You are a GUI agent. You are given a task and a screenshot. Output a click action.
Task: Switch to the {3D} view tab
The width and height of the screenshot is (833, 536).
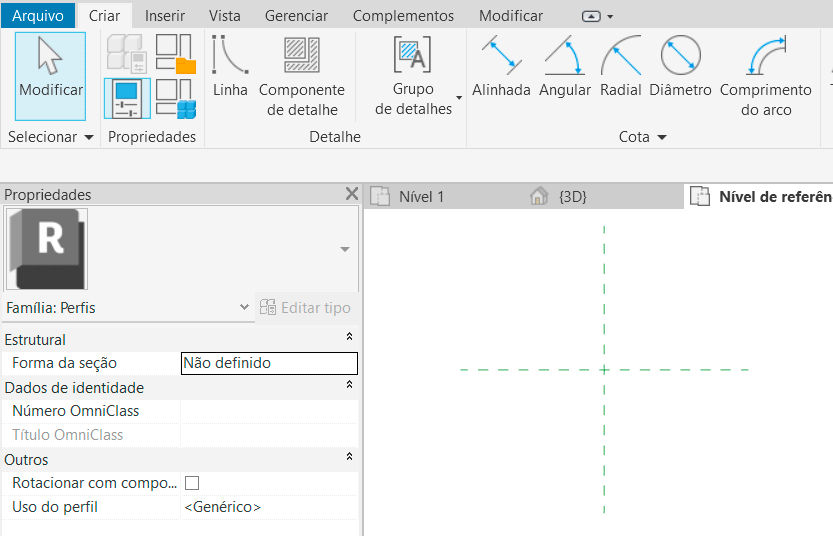[572, 197]
